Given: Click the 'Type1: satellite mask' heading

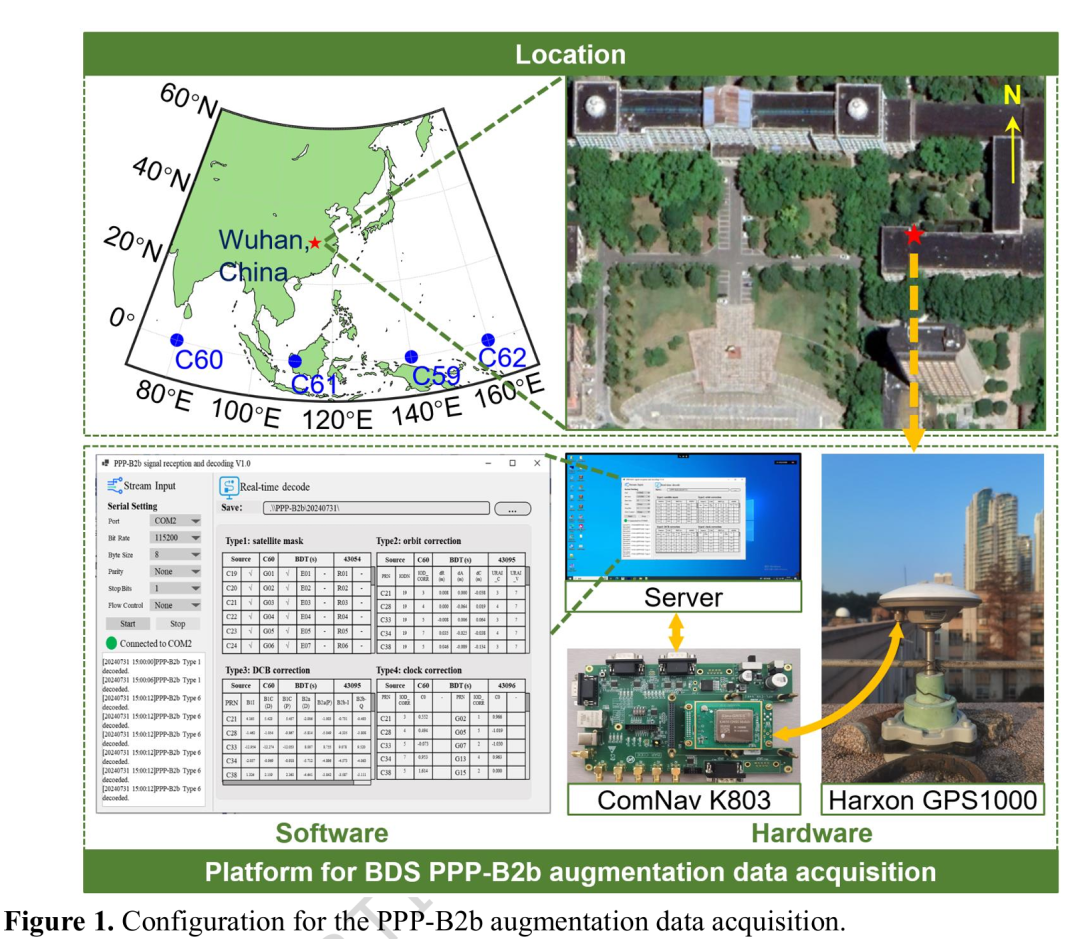Looking at the screenshot, I should (x=264, y=541).
